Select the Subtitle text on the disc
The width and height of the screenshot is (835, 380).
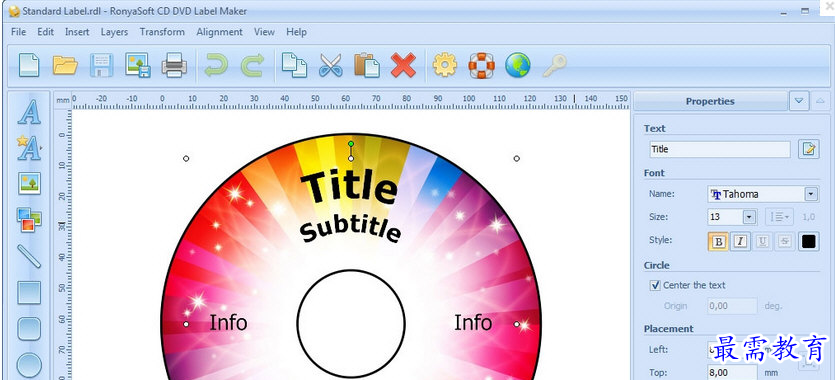[x=350, y=230]
